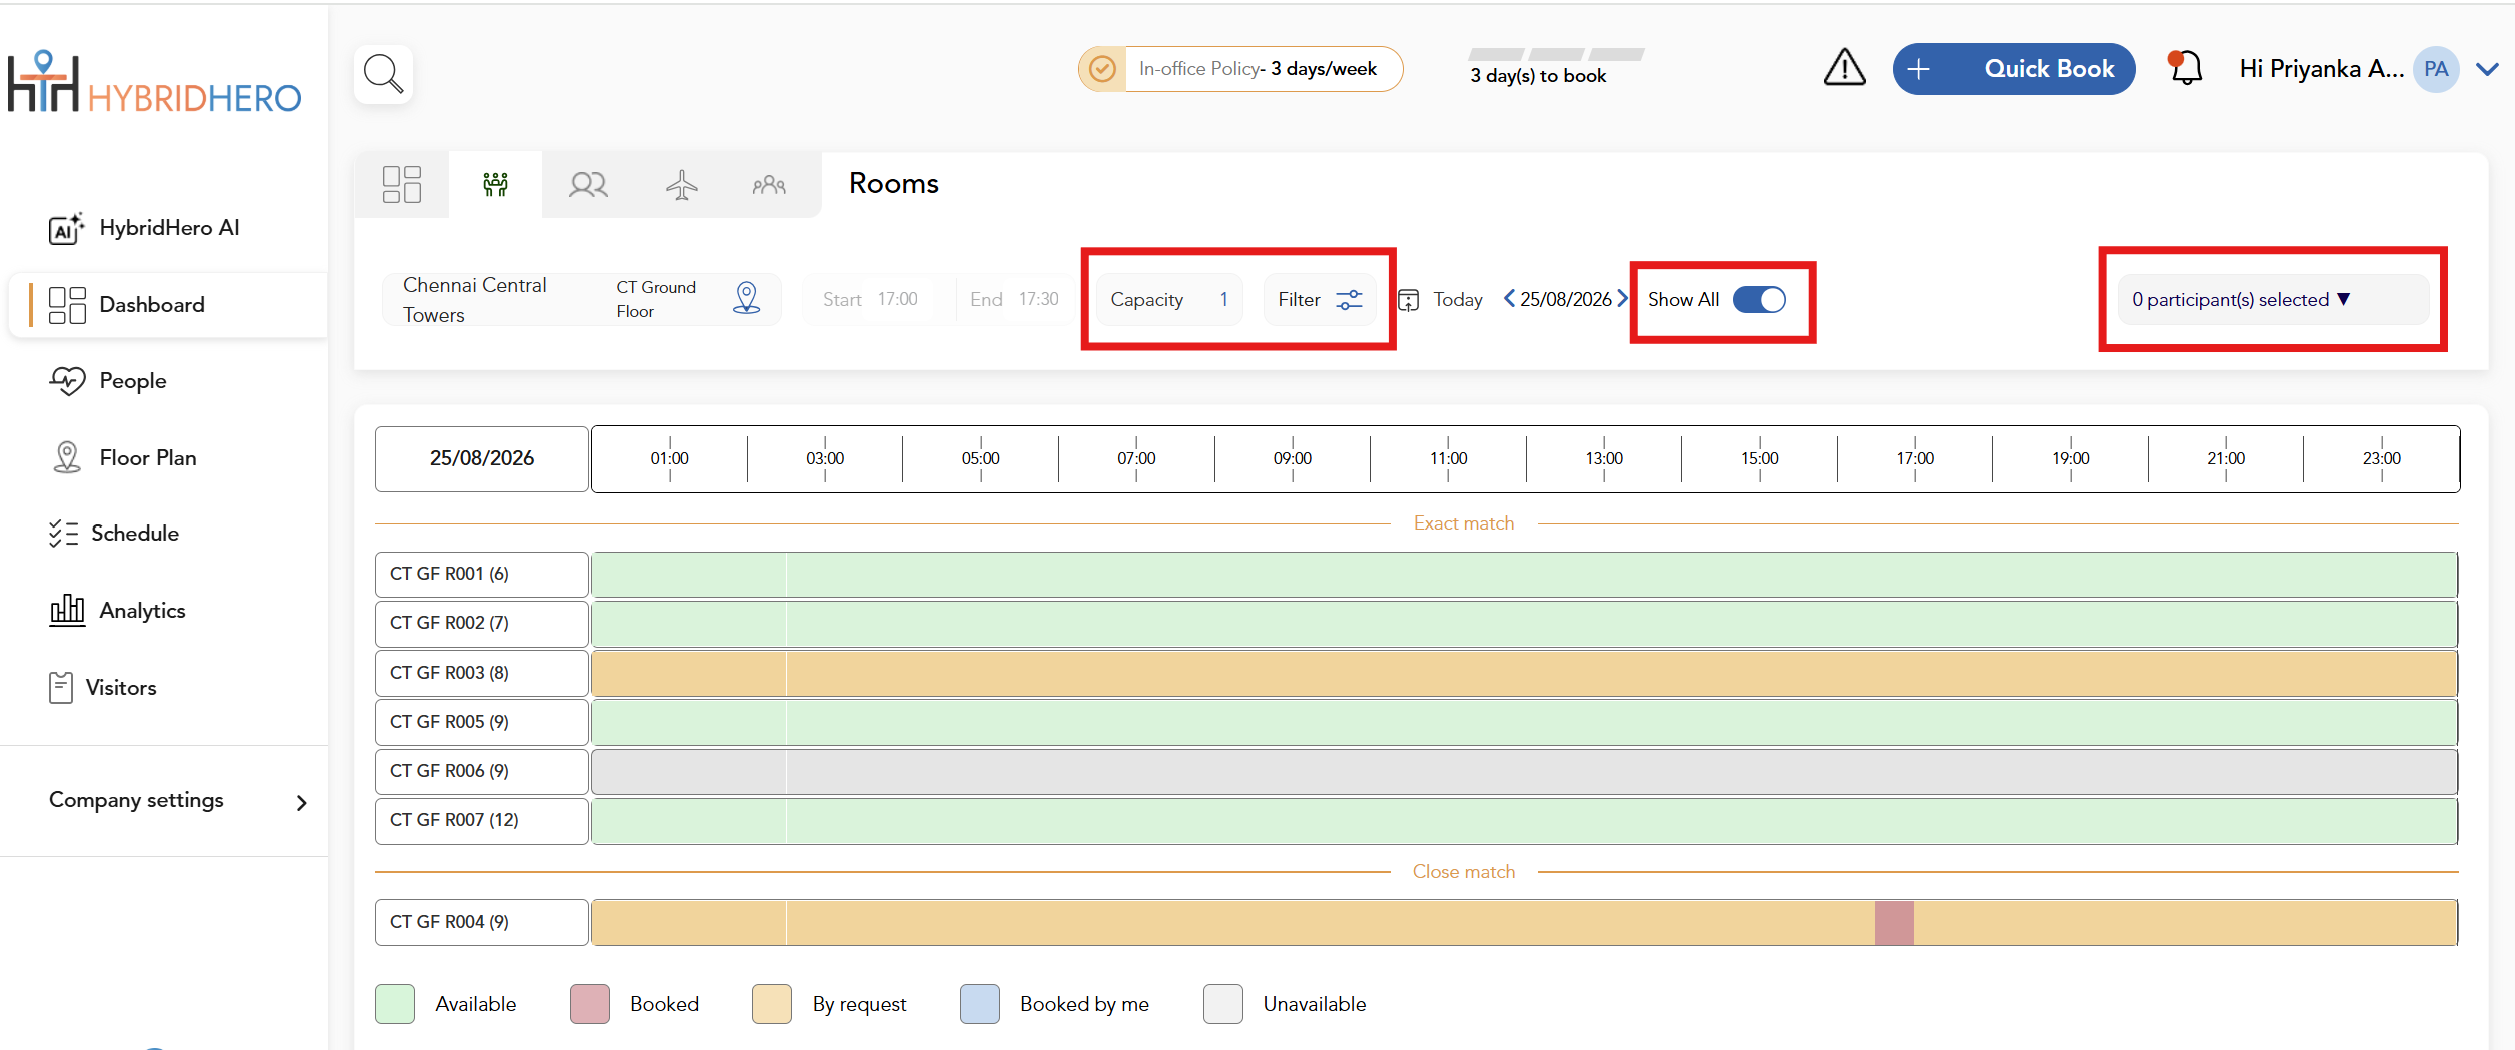The width and height of the screenshot is (2515, 1050).
Task: Open the Visitors menu item
Action: (x=121, y=687)
